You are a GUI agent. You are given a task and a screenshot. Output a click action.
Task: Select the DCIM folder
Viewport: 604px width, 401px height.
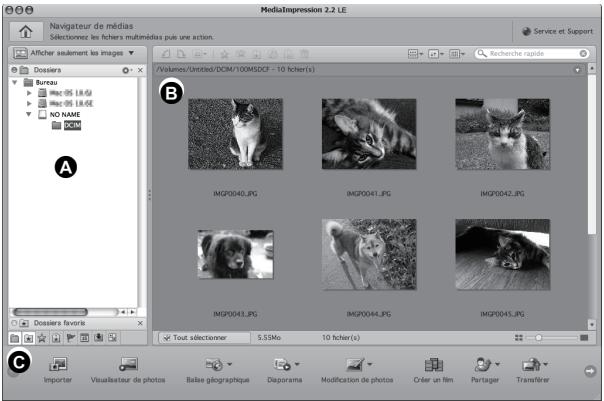point(72,125)
